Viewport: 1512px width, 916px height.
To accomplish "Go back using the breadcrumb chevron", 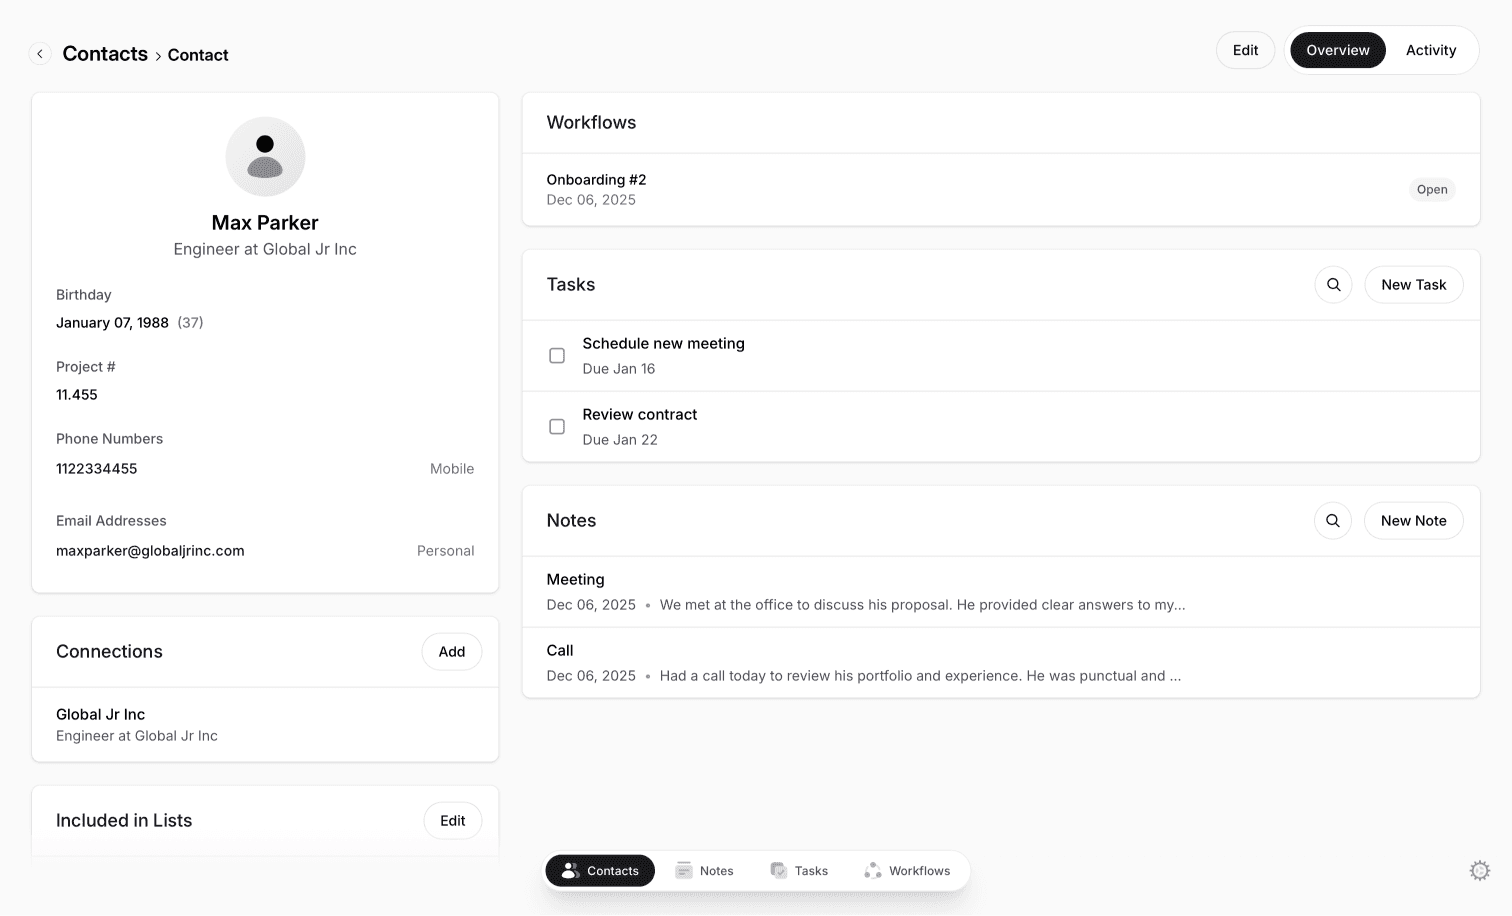I will tap(40, 53).
